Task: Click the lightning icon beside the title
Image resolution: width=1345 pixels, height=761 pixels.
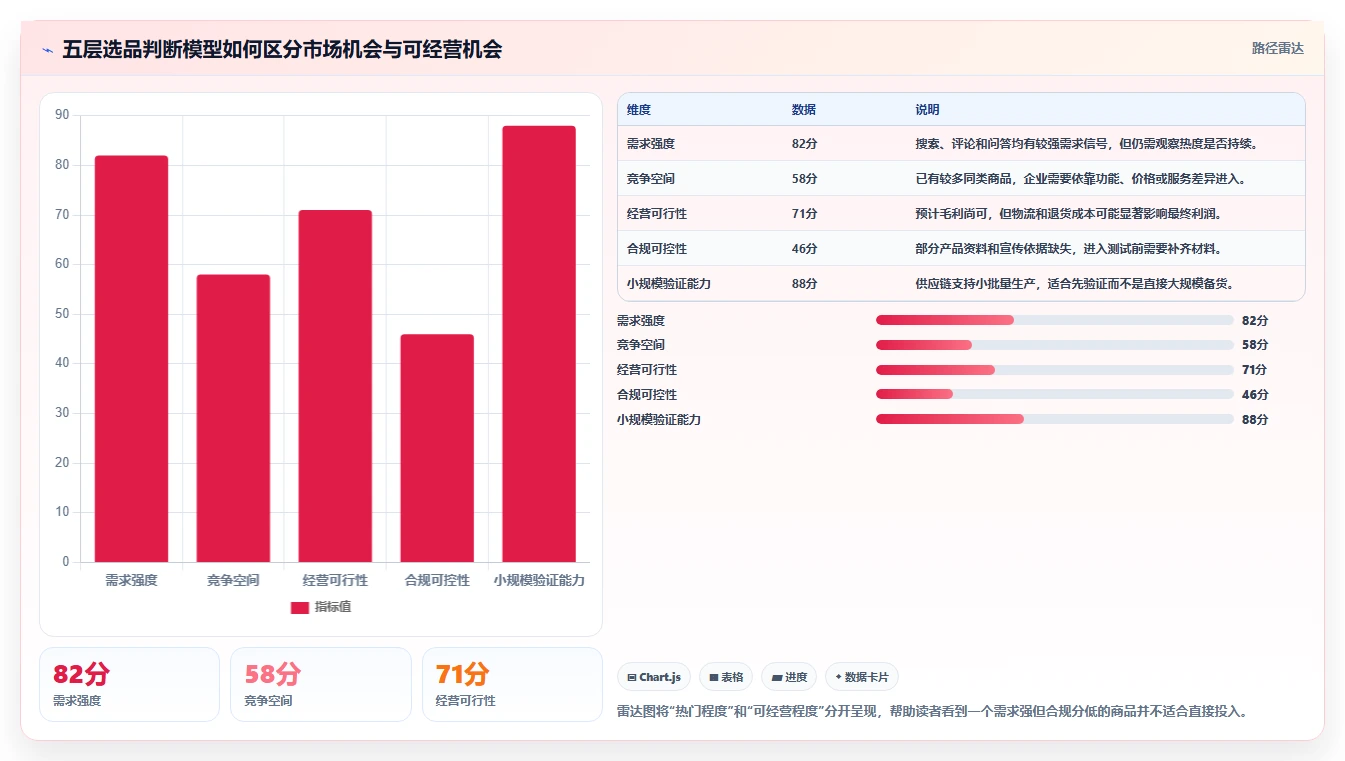Action: [48, 50]
